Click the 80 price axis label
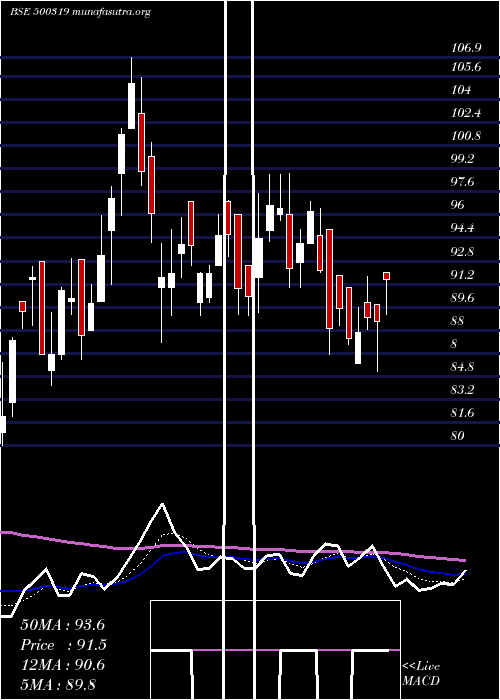 (458, 435)
